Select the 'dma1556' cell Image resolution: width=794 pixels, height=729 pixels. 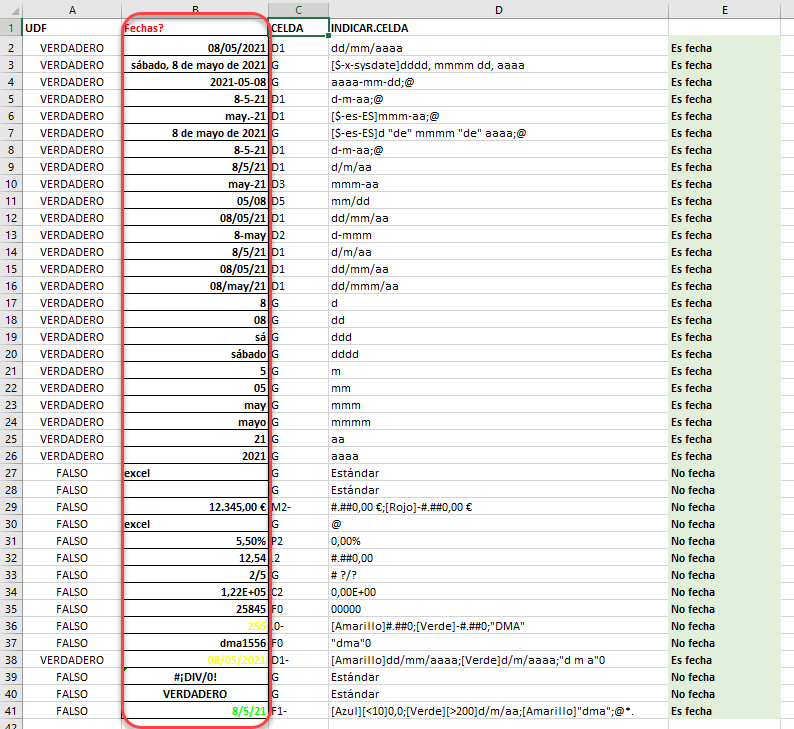pos(195,643)
